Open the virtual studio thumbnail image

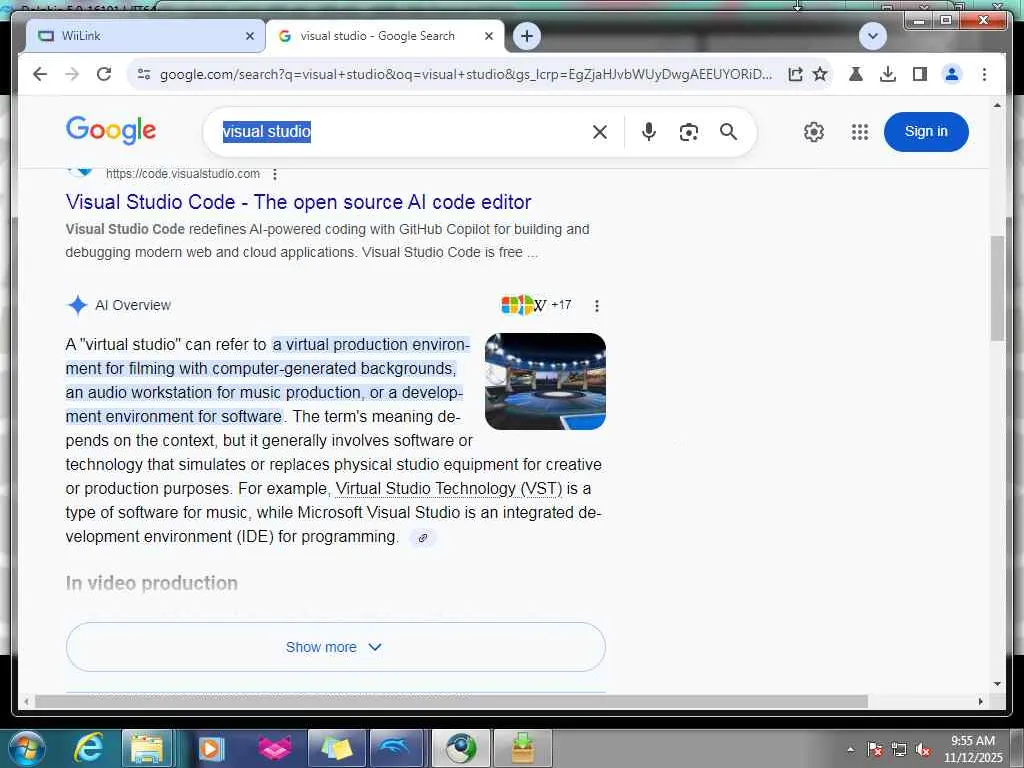coord(545,381)
